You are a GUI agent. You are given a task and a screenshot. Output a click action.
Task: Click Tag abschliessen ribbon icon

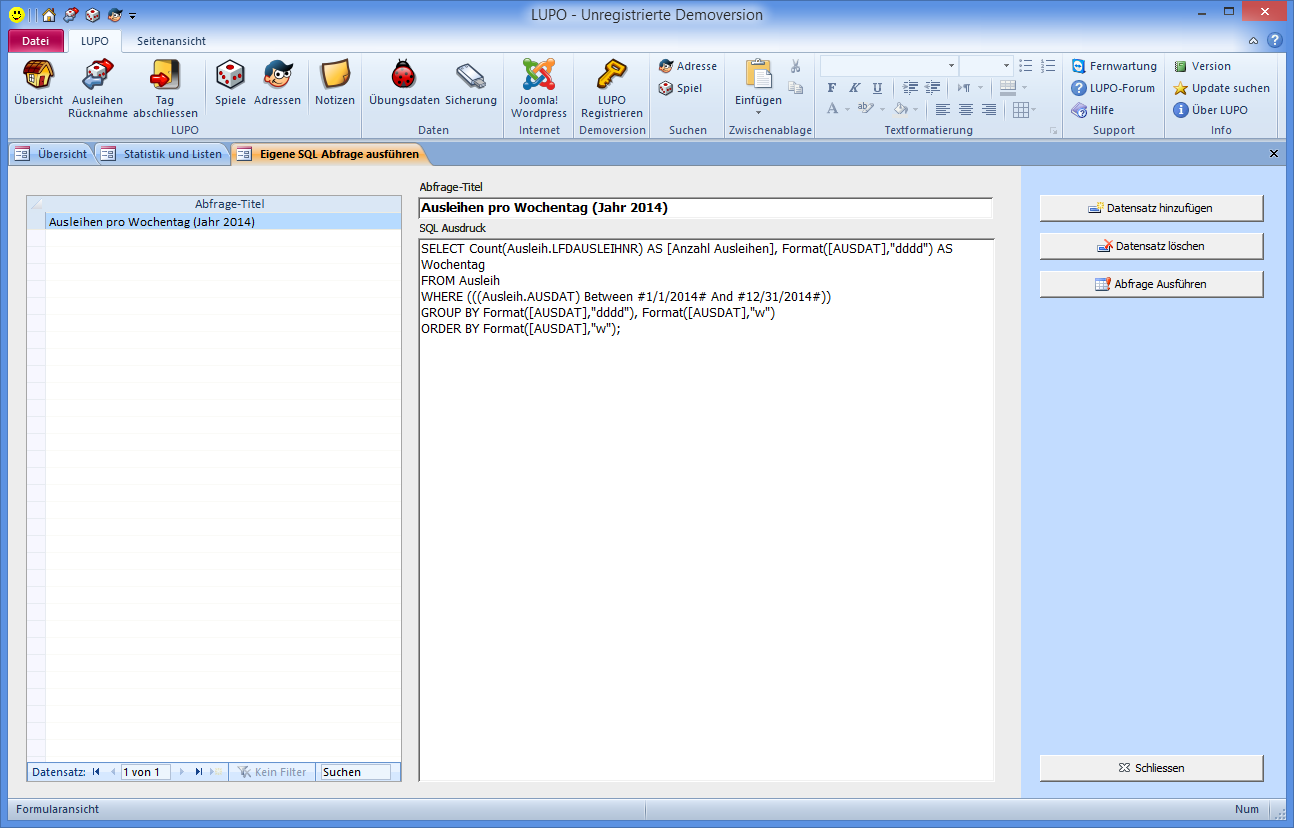(165, 89)
